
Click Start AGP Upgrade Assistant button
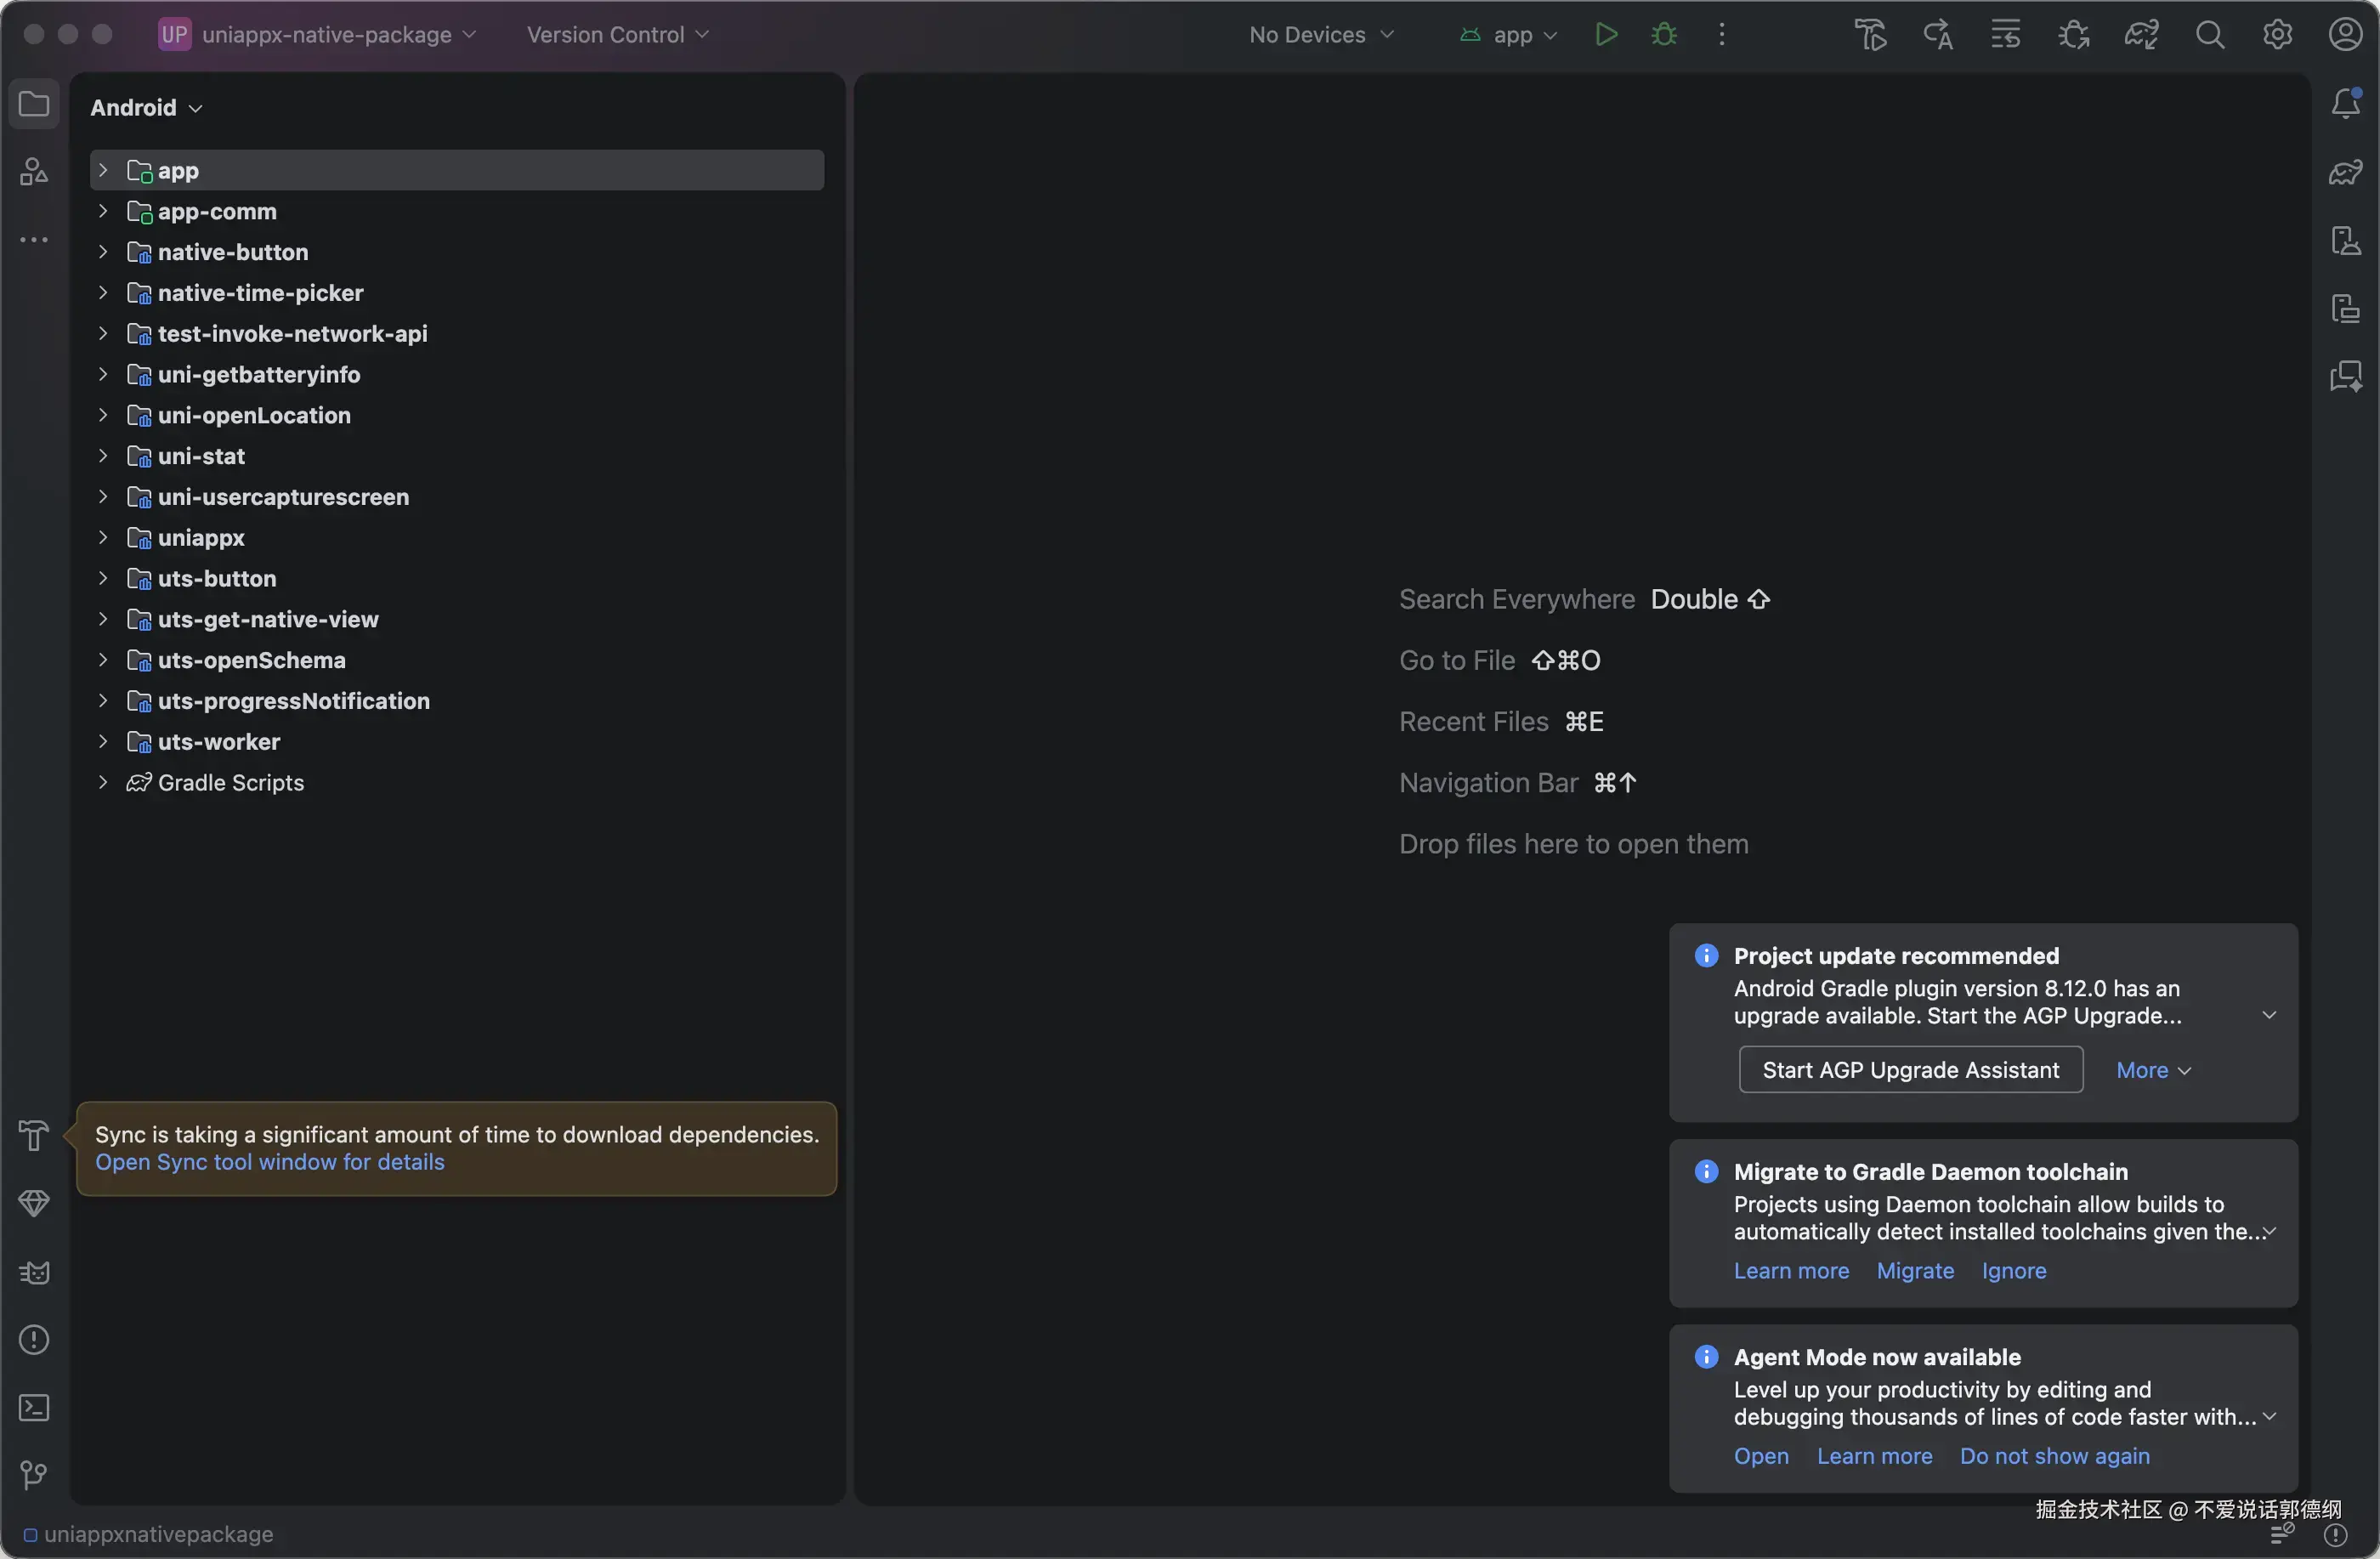coord(1910,1070)
